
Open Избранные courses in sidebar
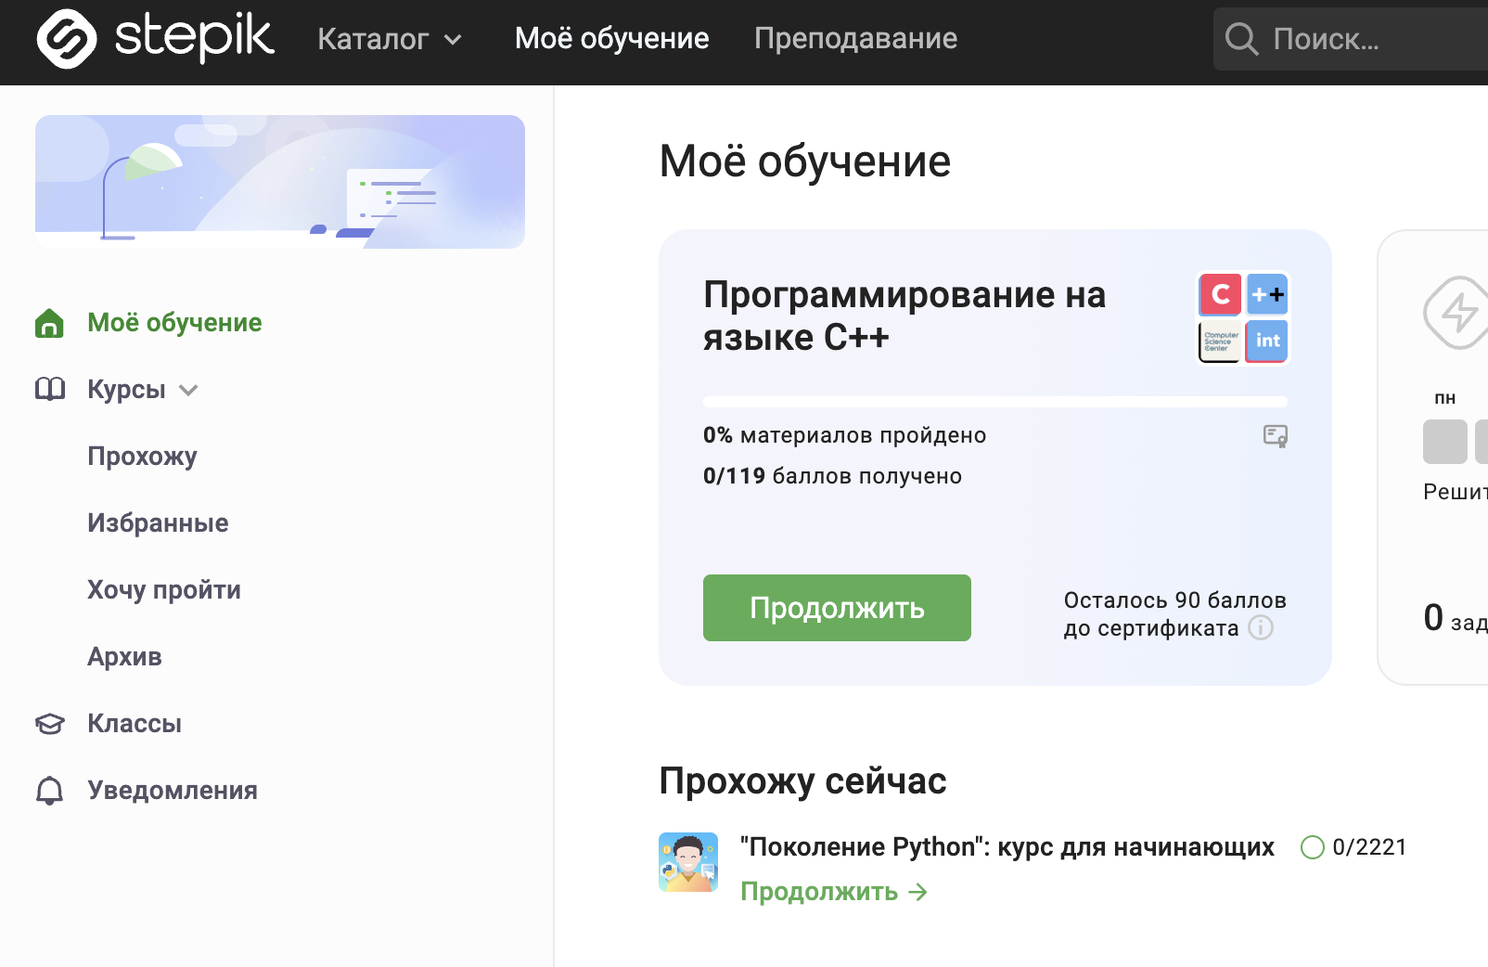158,523
